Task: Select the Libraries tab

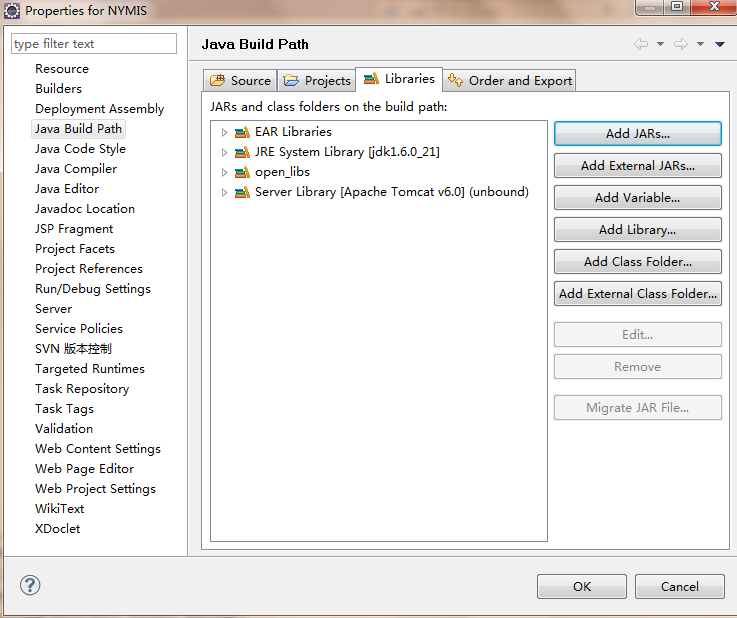Action: click(x=399, y=79)
